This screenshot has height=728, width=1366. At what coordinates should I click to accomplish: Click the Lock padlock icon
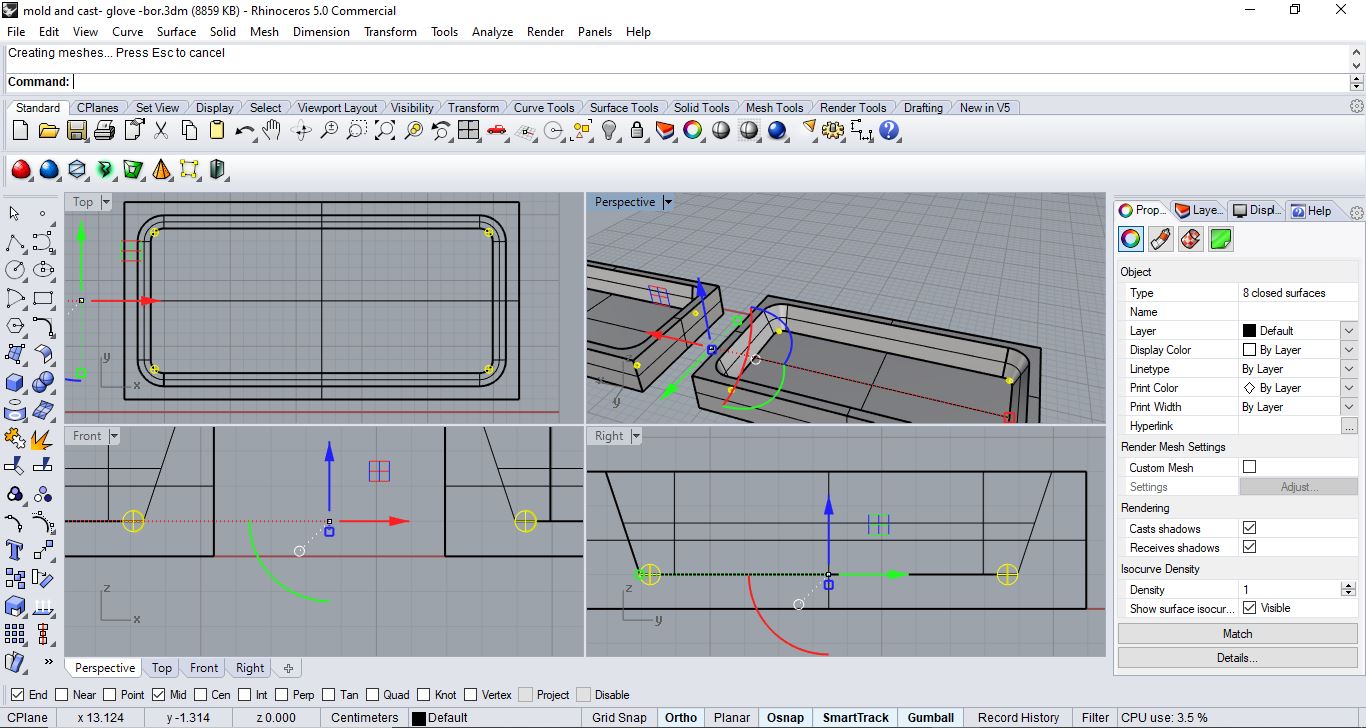click(x=636, y=130)
